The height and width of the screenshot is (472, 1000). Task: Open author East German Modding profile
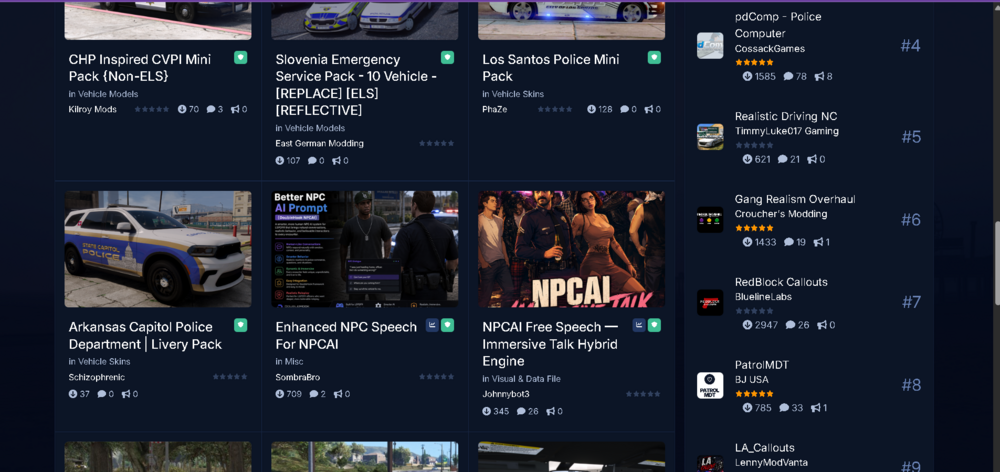(x=320, y=144)
